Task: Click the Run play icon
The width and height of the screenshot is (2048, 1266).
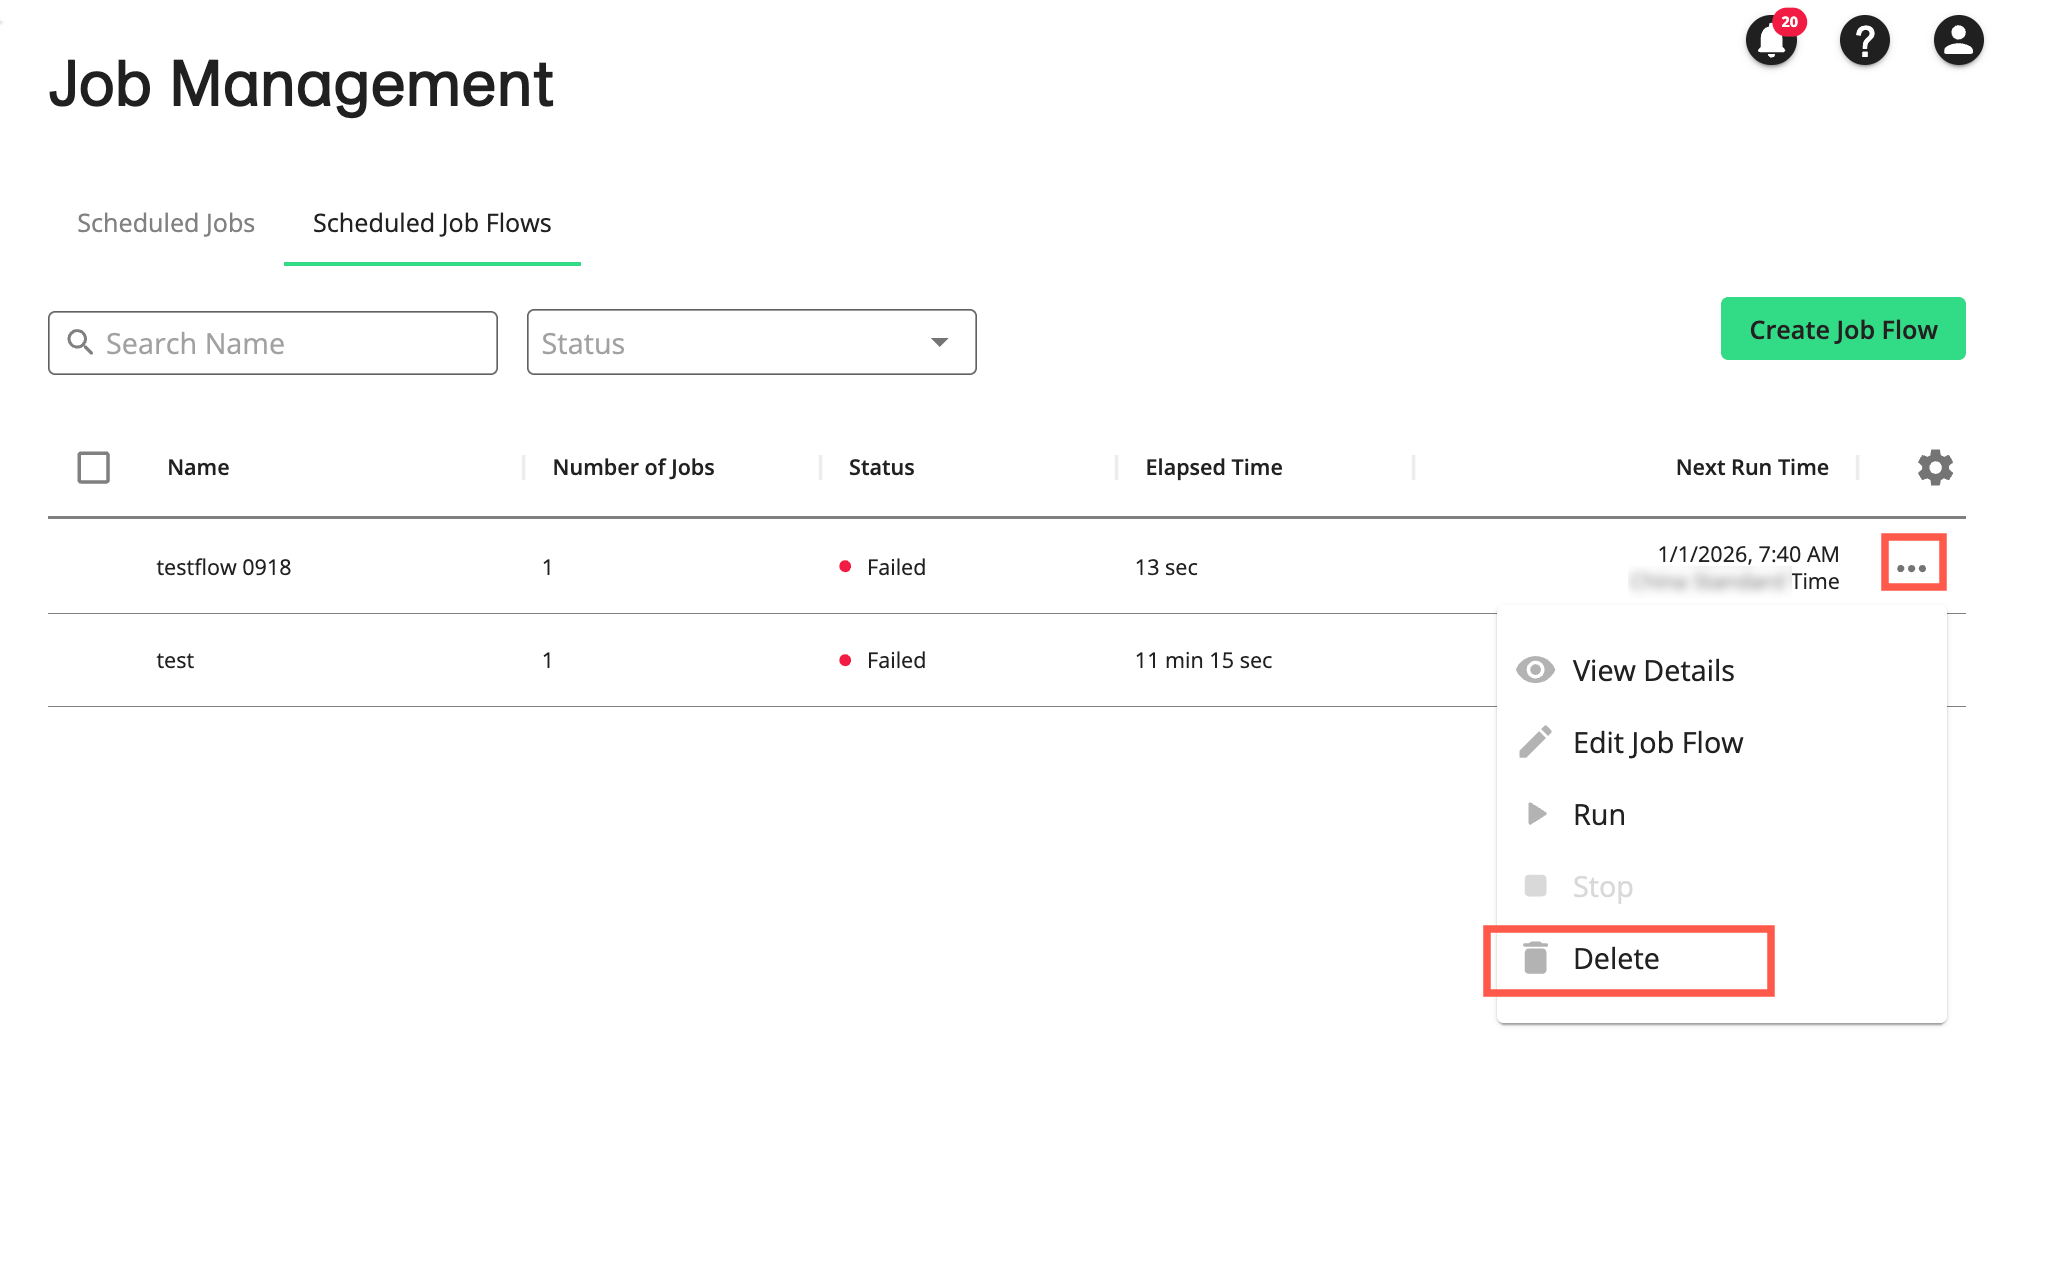Action: (1535, 814)
